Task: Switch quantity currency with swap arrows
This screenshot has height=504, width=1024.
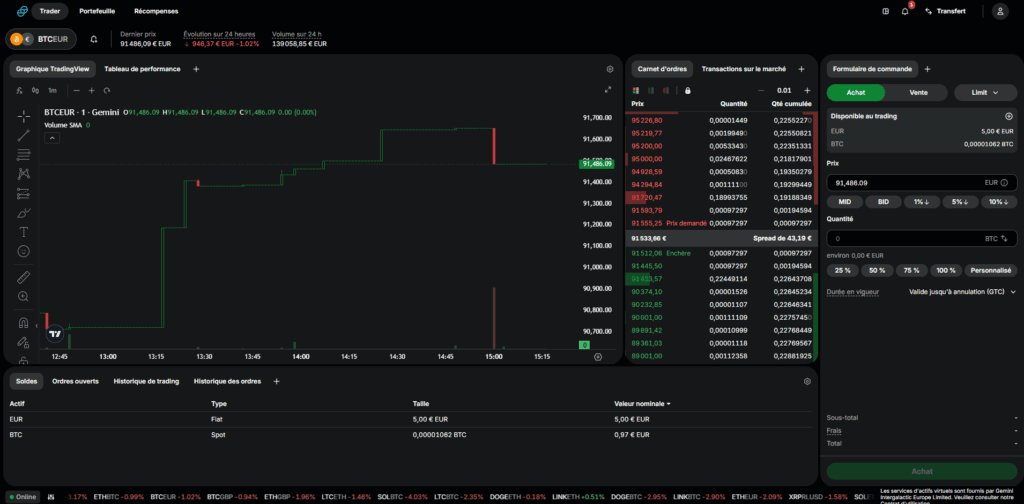Action: [x=1004, y=239]
